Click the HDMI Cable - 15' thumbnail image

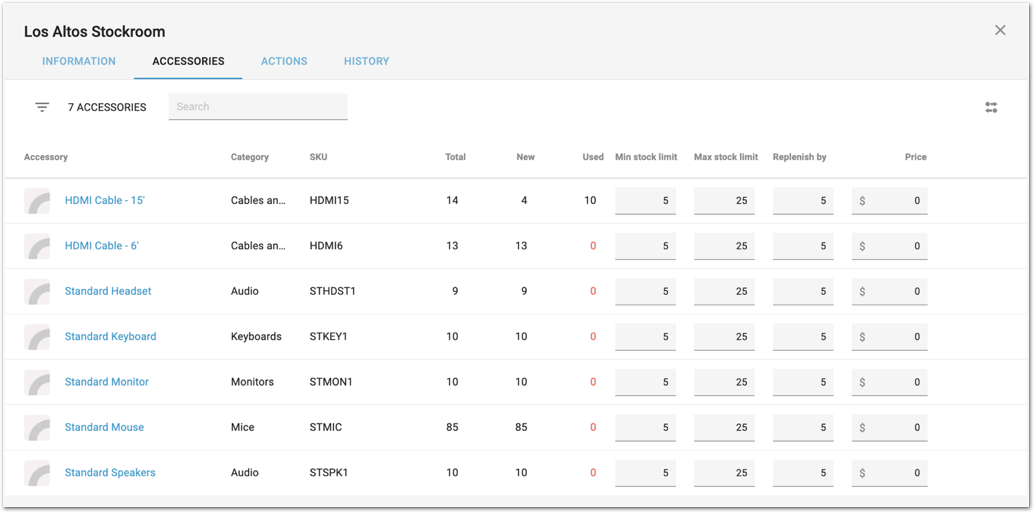[37, 201]
